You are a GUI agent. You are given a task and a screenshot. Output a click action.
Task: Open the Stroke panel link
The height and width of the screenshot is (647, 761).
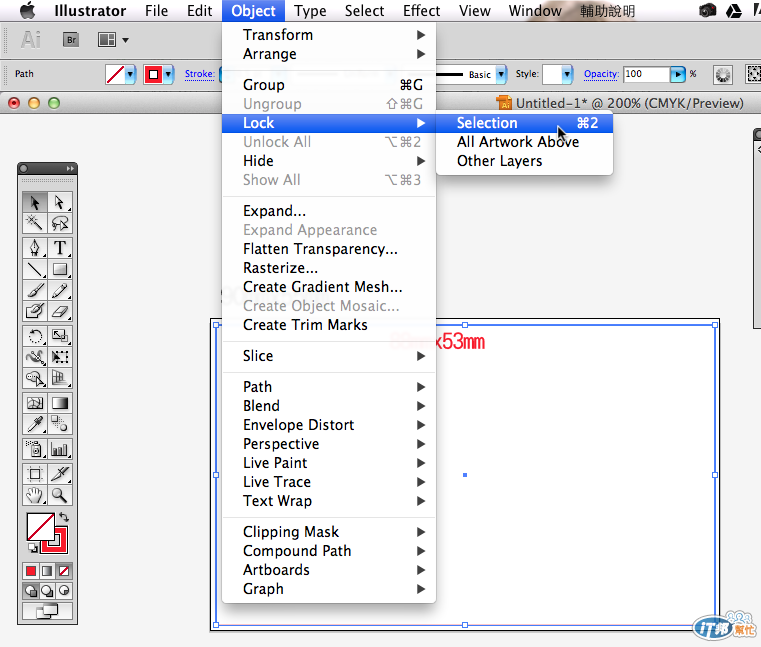pos(199,74)
